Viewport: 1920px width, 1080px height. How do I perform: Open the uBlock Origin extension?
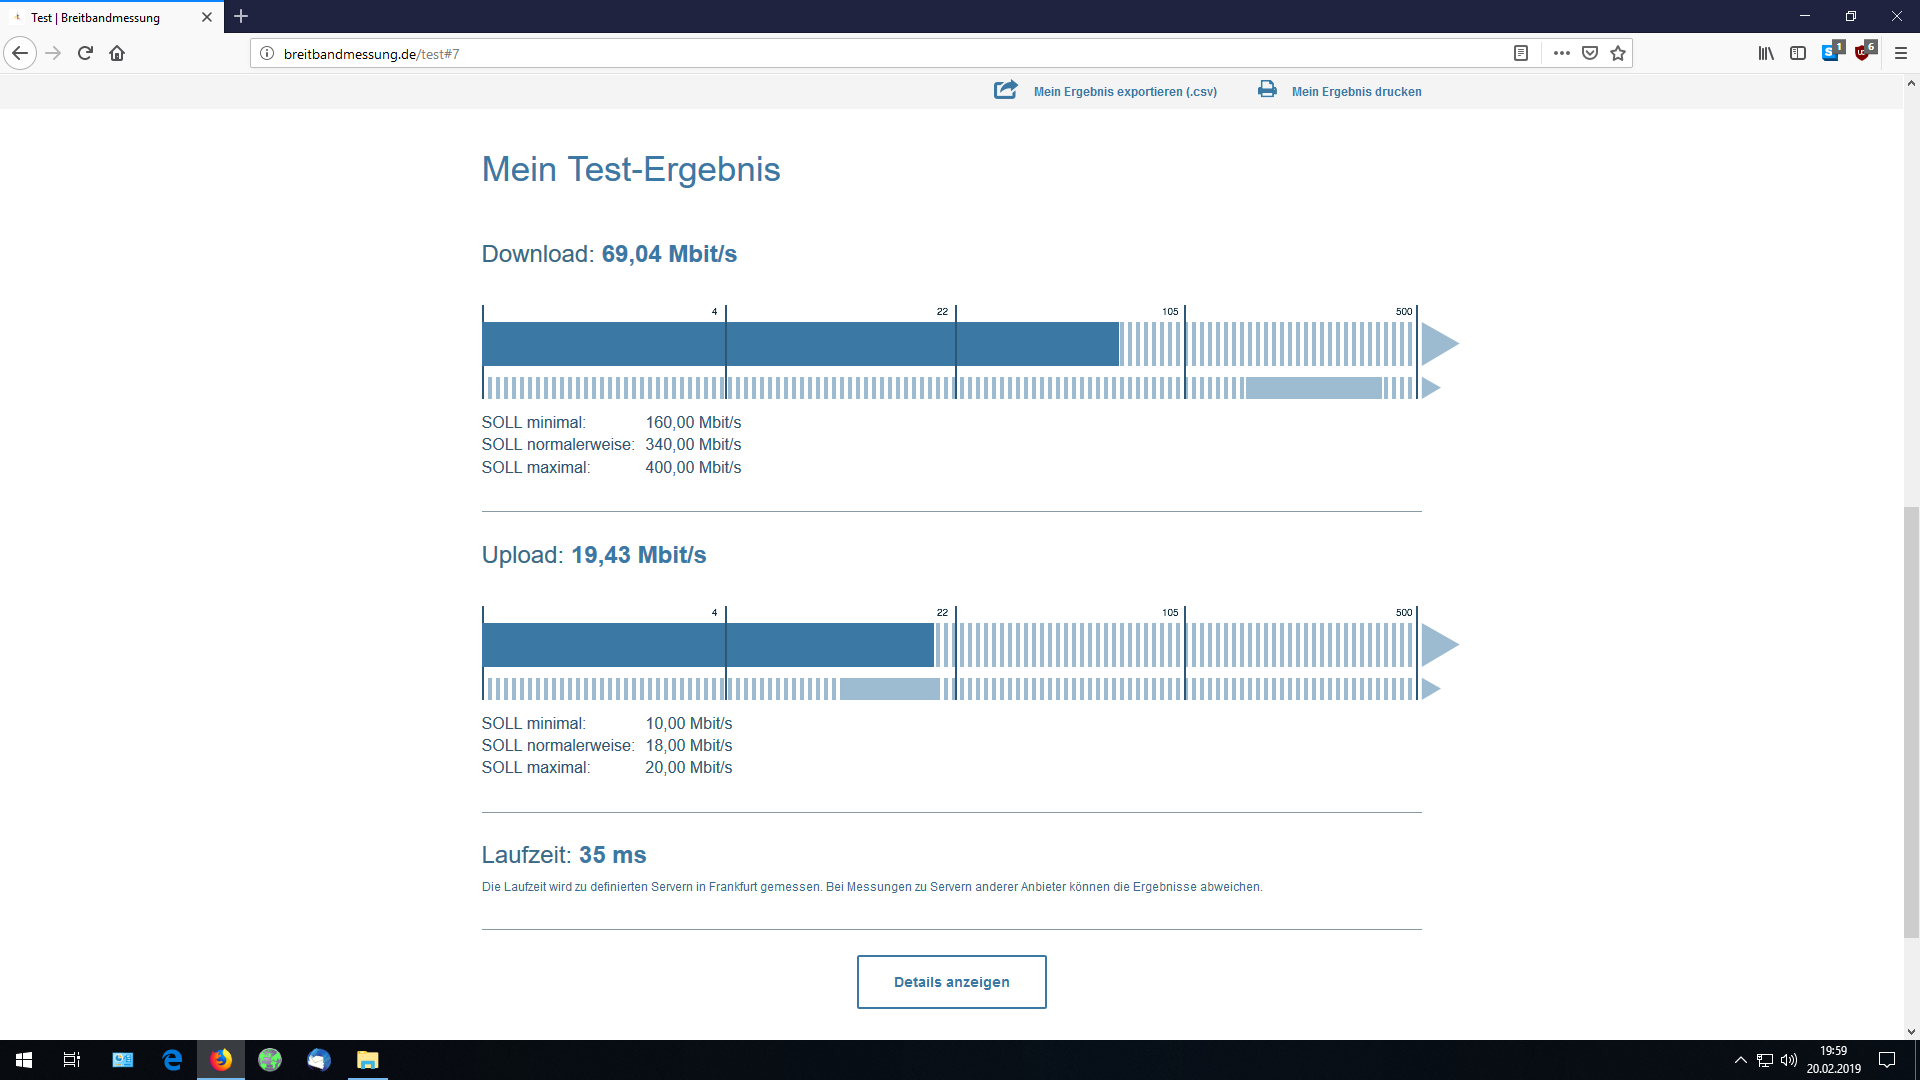(1865, 52)
